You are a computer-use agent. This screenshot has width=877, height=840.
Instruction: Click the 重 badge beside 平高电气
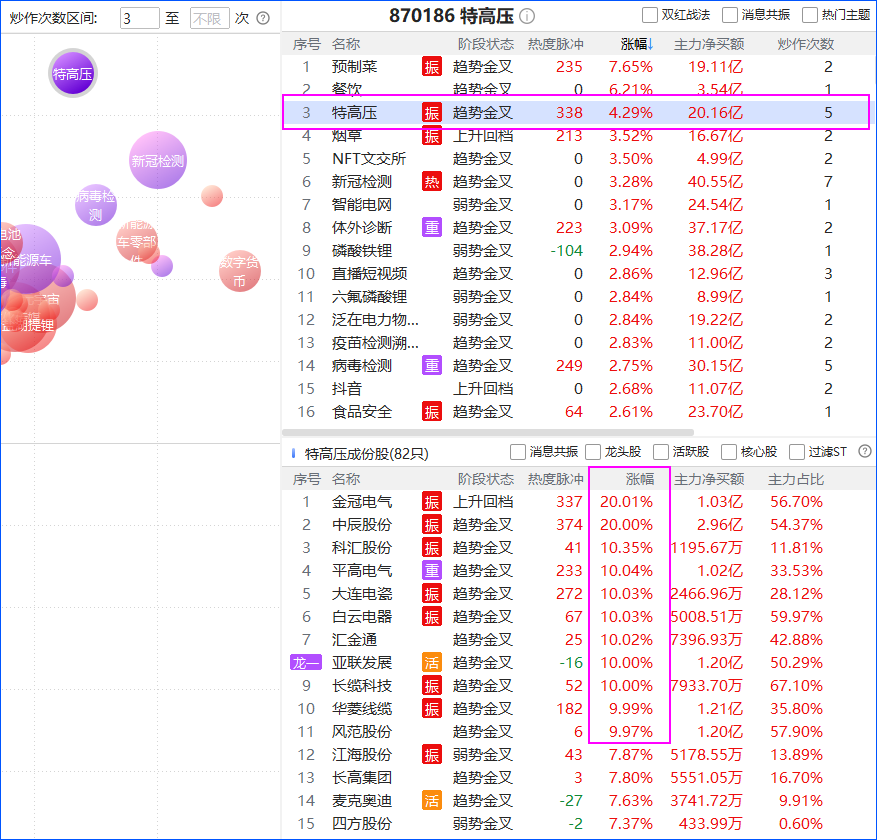point(431,570)
